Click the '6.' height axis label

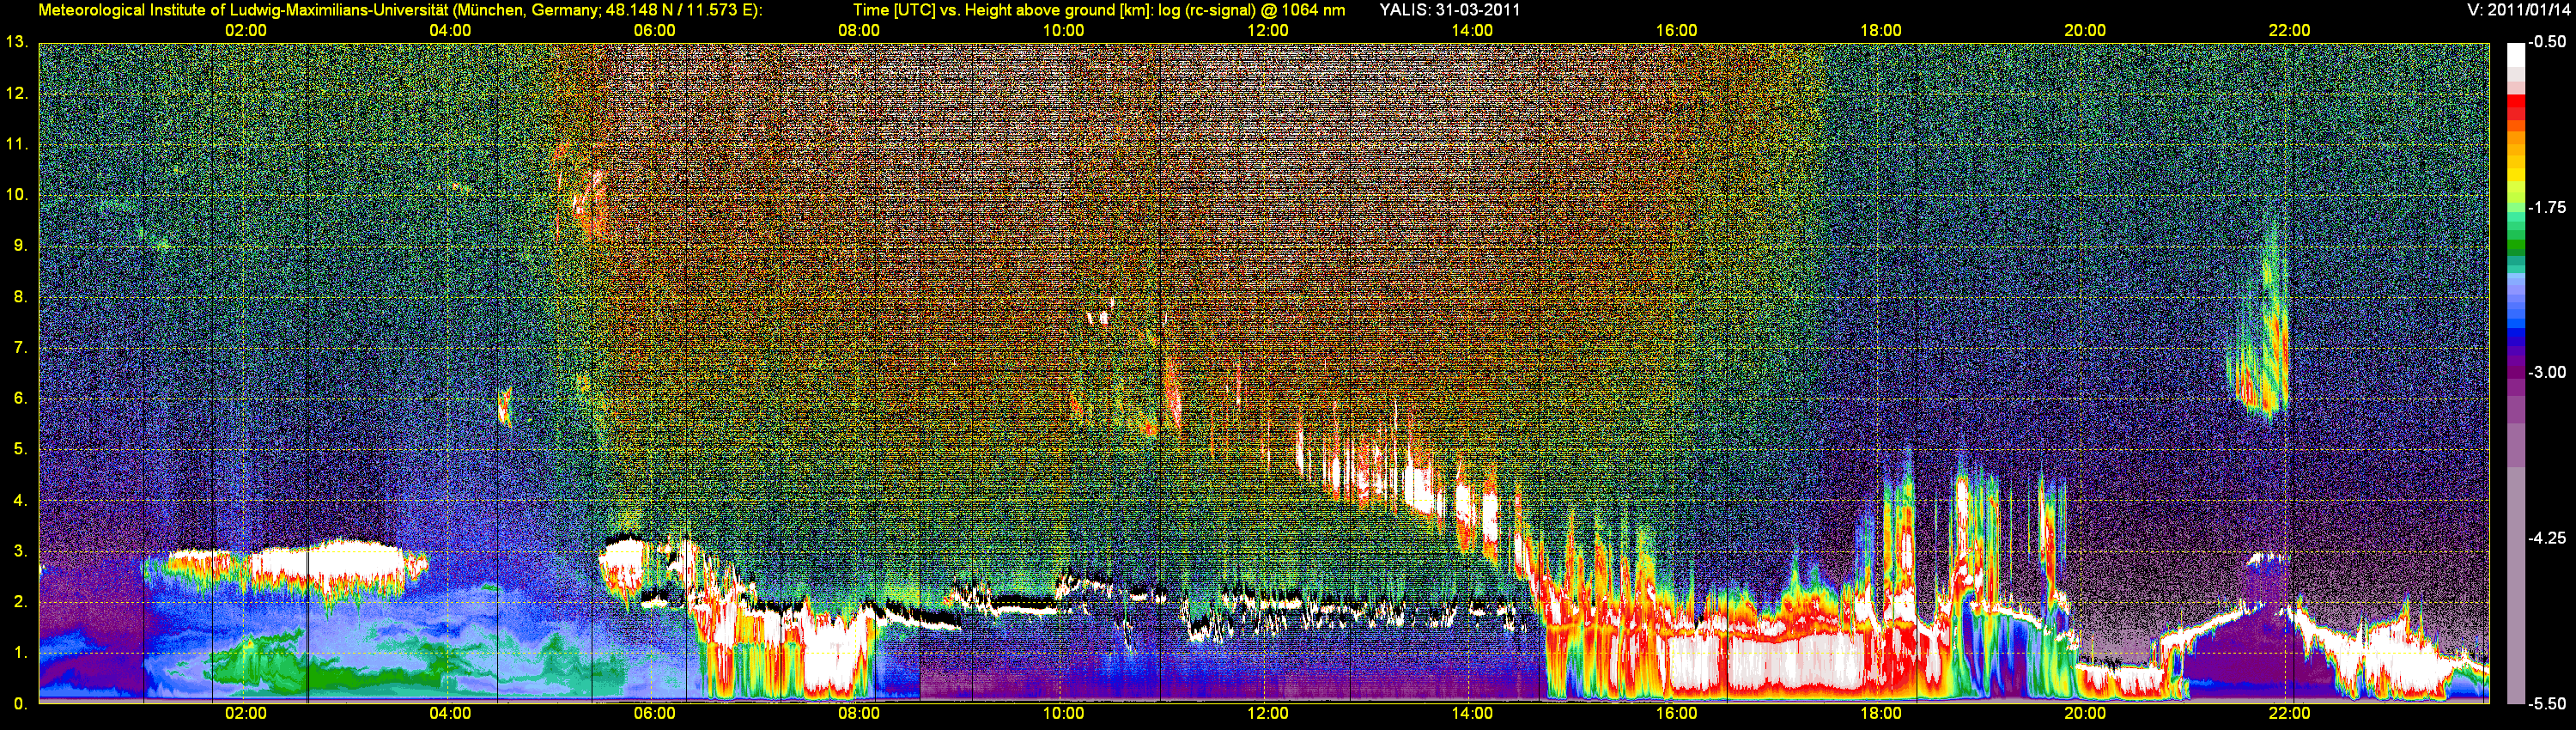[x=20, y=398]
